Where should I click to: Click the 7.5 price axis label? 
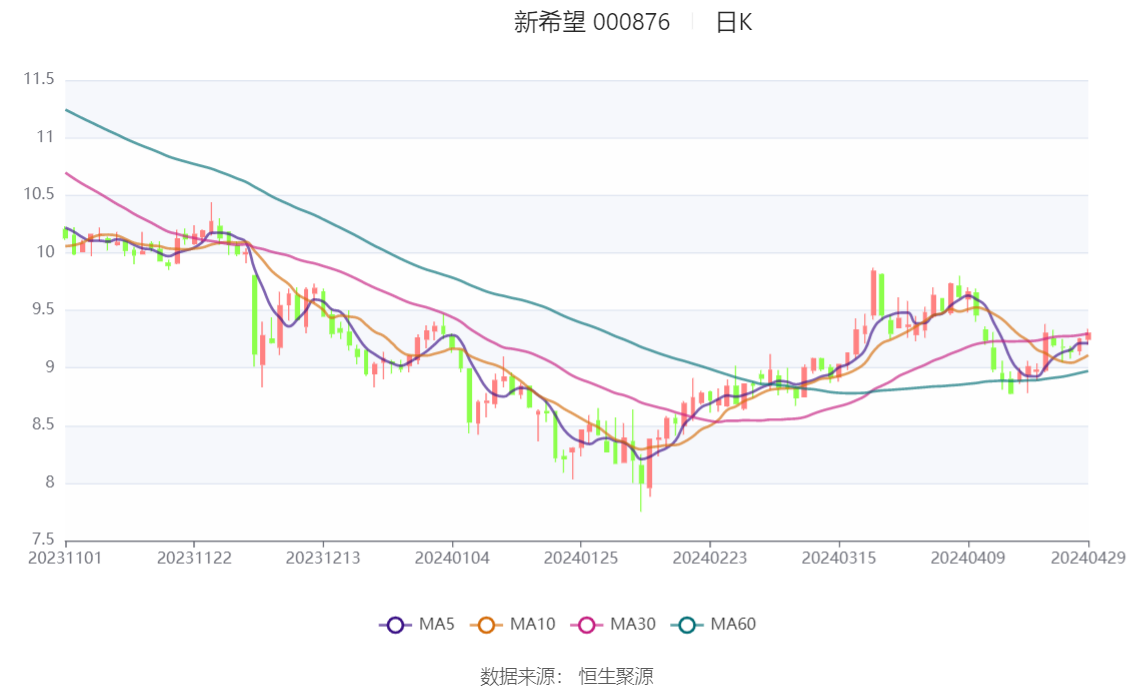(43, 539)
